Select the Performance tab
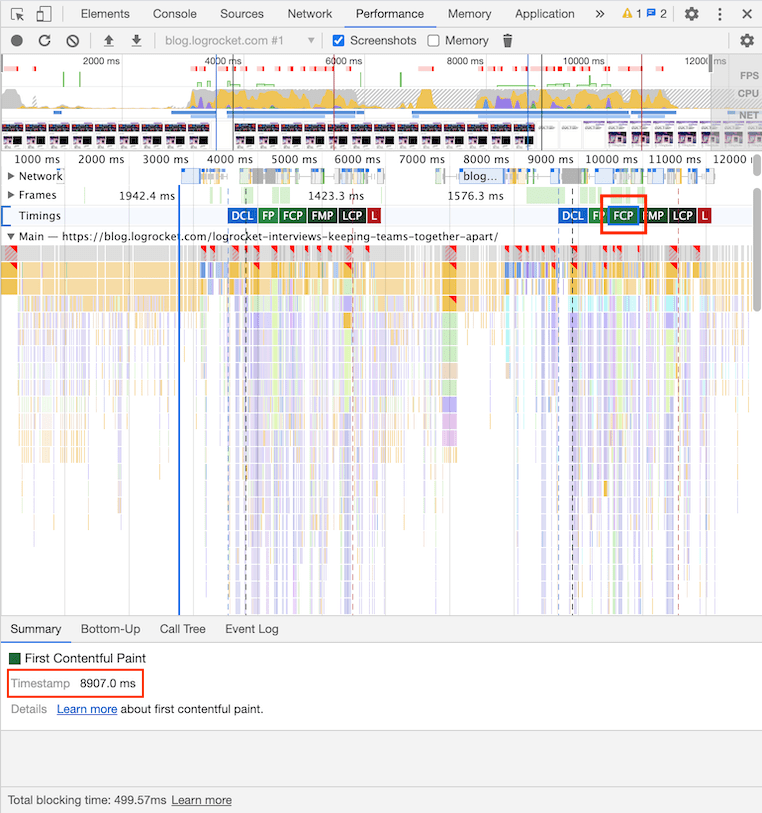The height and width of the screenshot is (813, 762). tap(390, 14)
